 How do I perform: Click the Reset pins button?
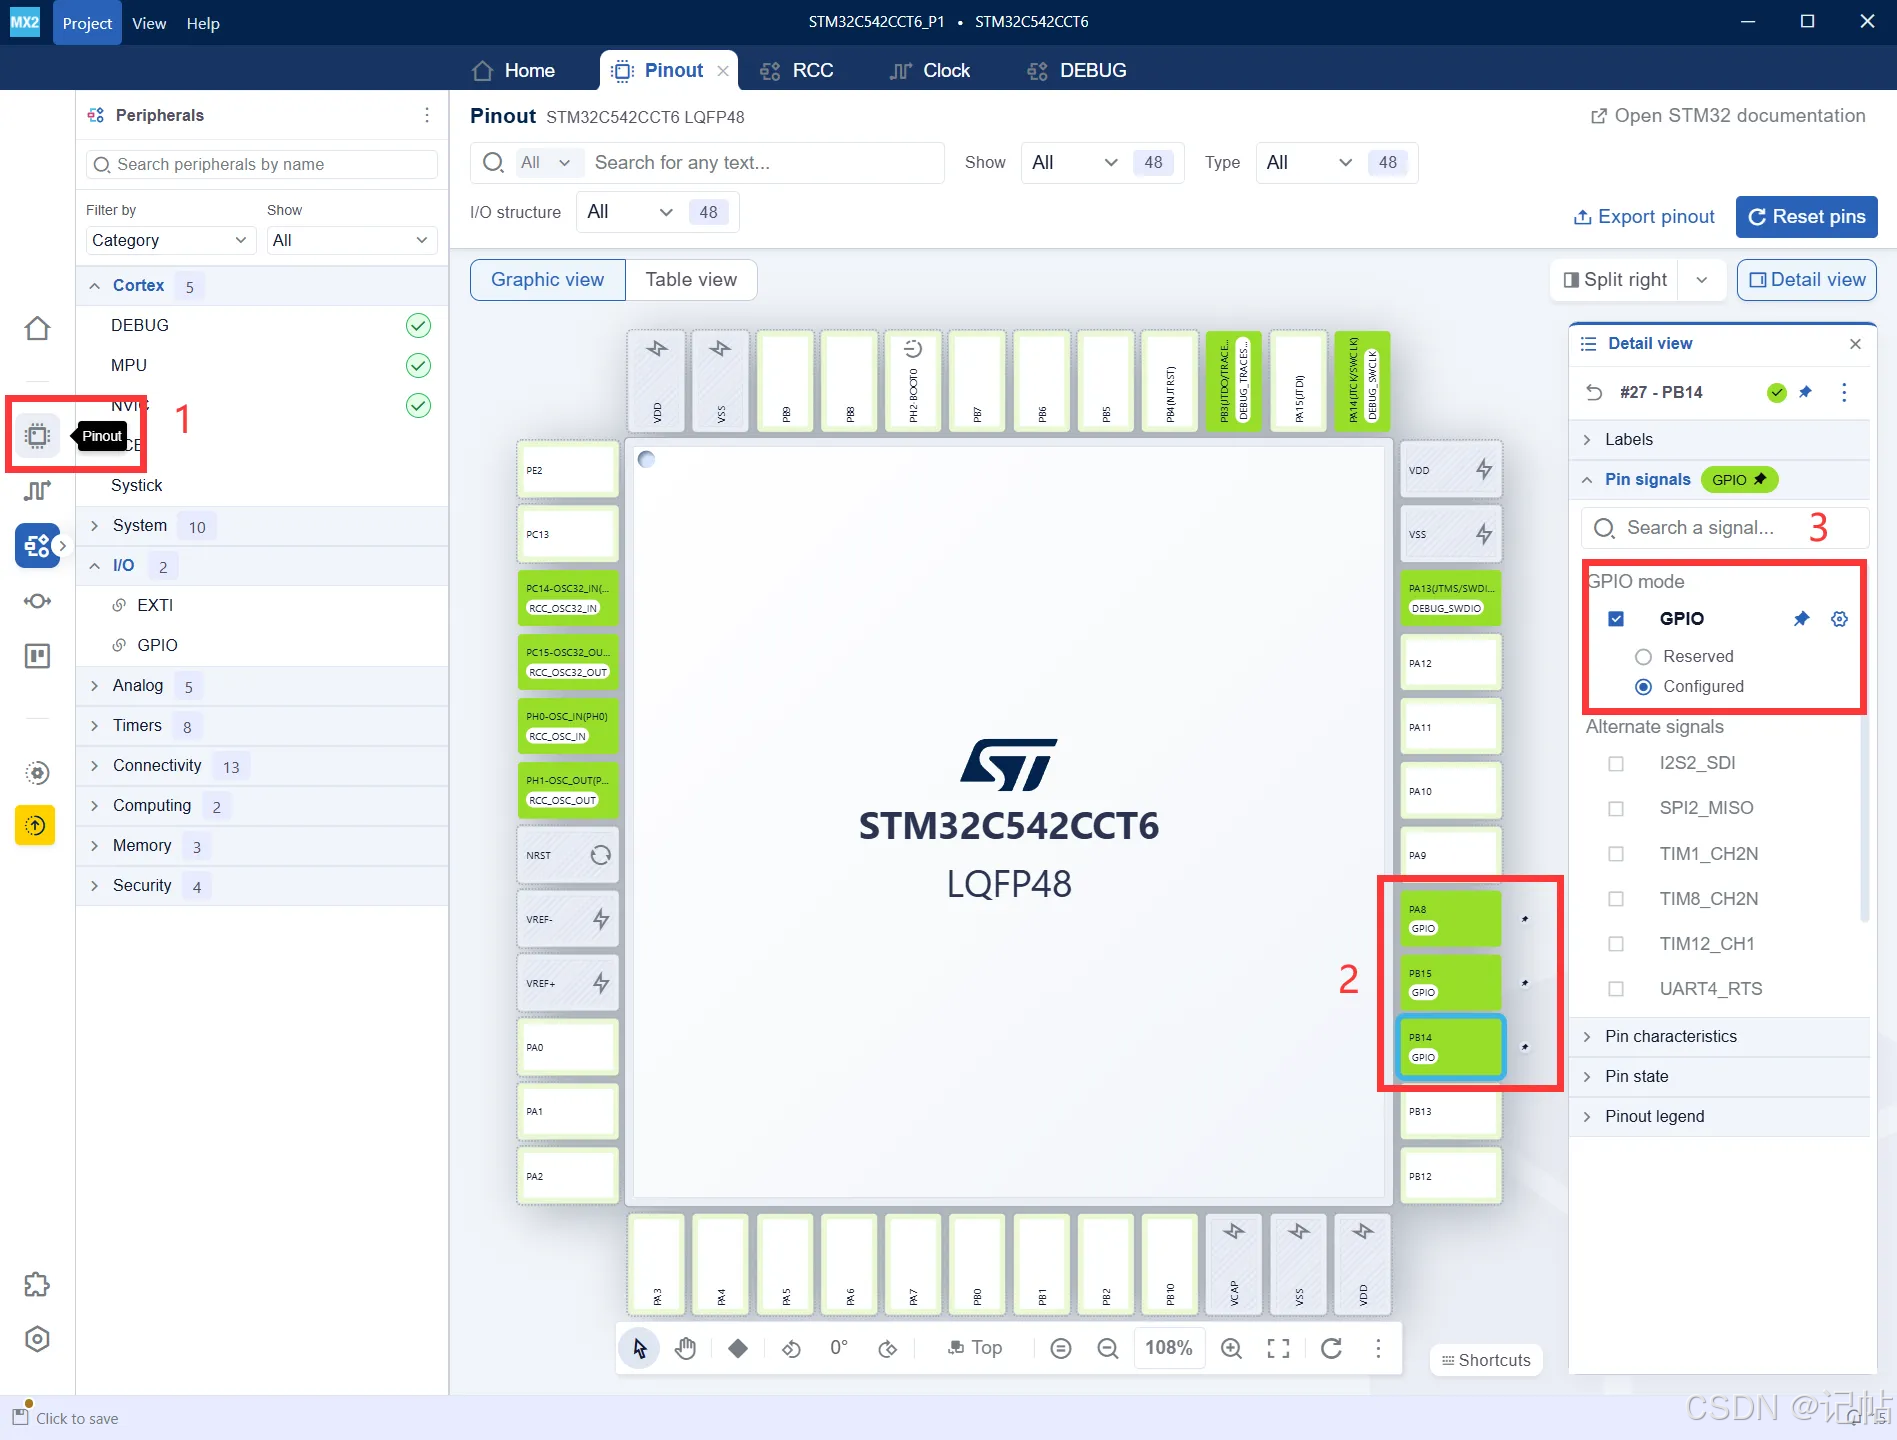tap(1807, 217)
